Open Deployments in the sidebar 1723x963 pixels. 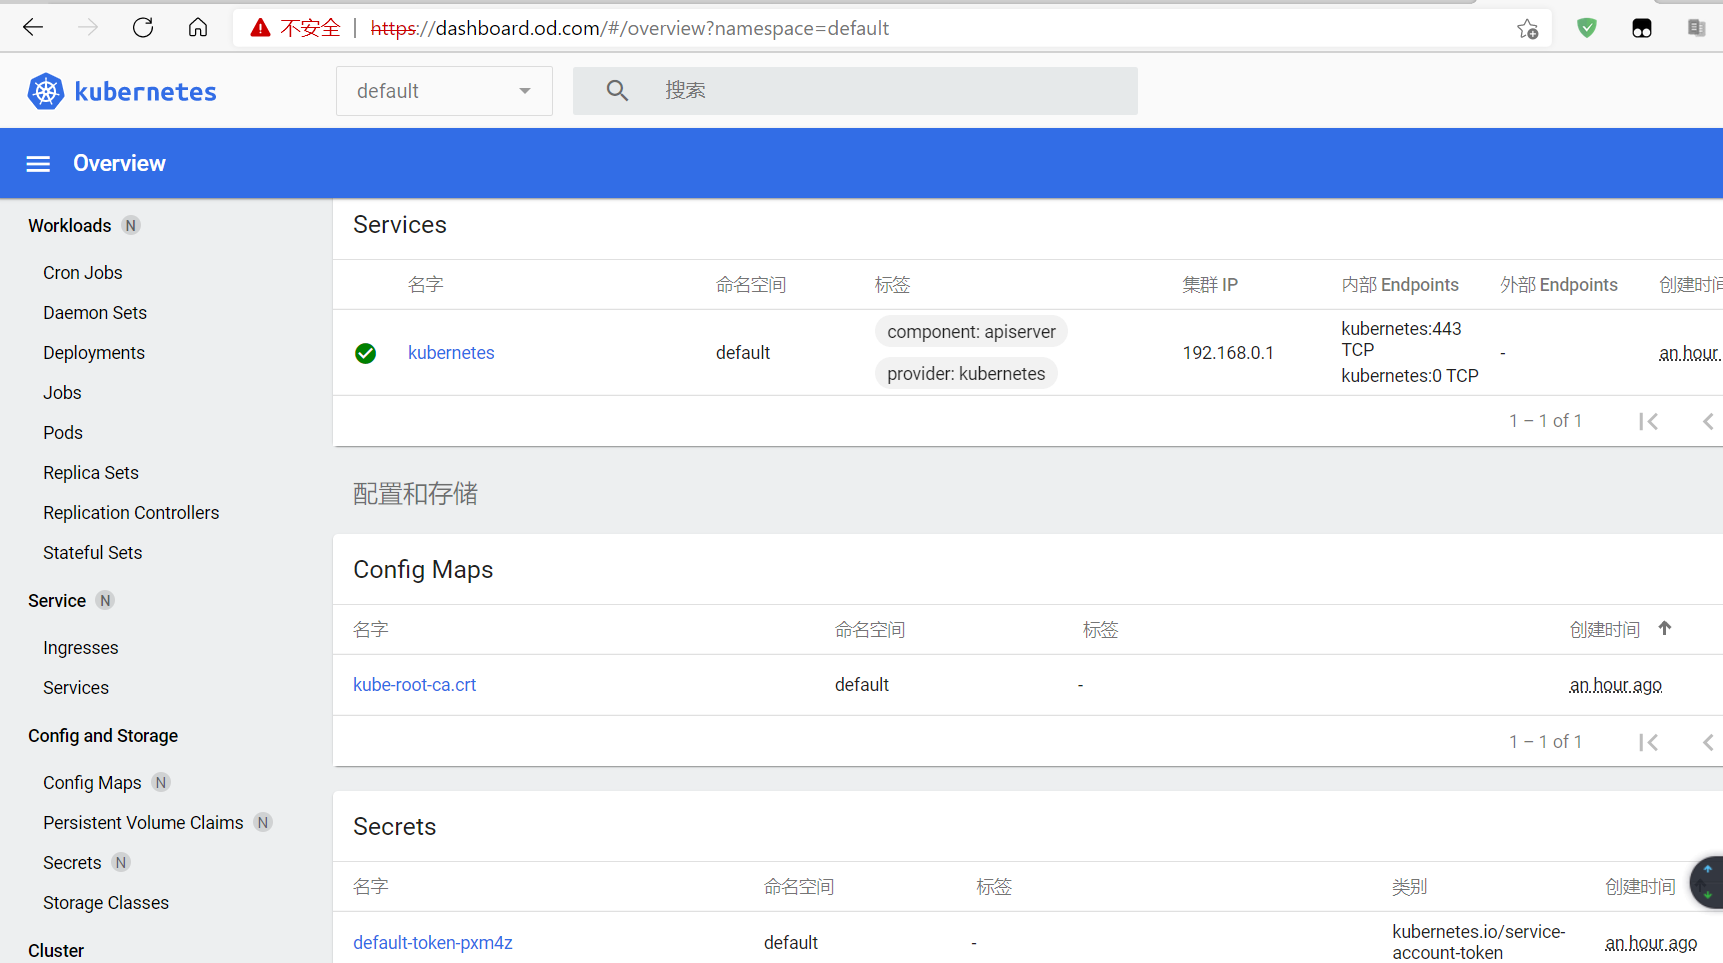(x=94, y=353)
